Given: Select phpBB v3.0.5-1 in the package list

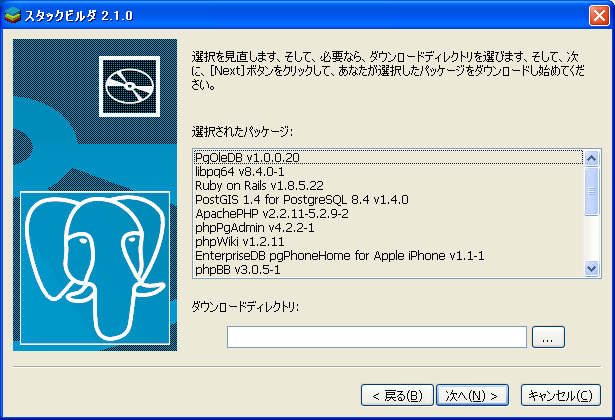Looking at the screenshot, I should tap(236, 269).
